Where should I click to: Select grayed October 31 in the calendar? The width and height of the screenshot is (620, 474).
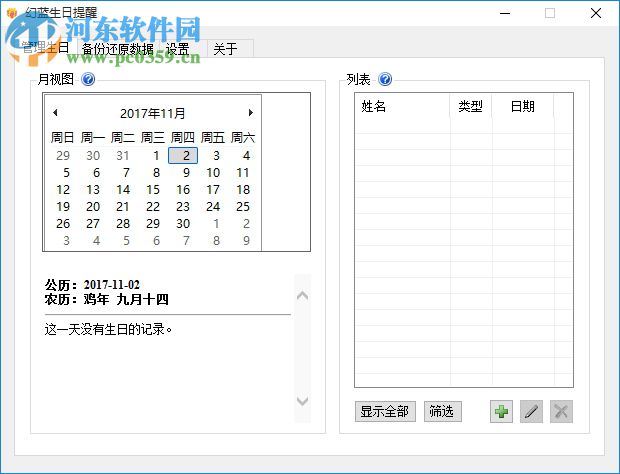point(123,156)
